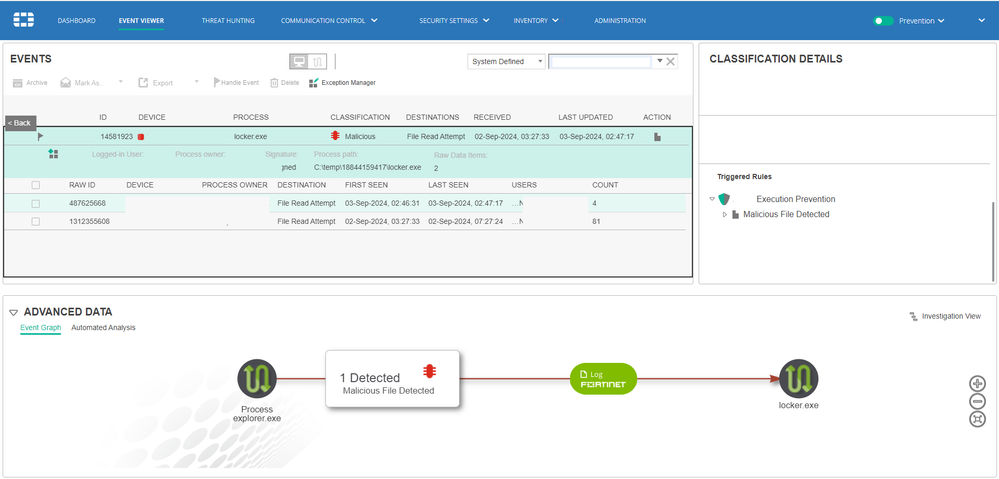Zoom in the event graph
The width and height of the screenshot is (999, 479).
977,383
